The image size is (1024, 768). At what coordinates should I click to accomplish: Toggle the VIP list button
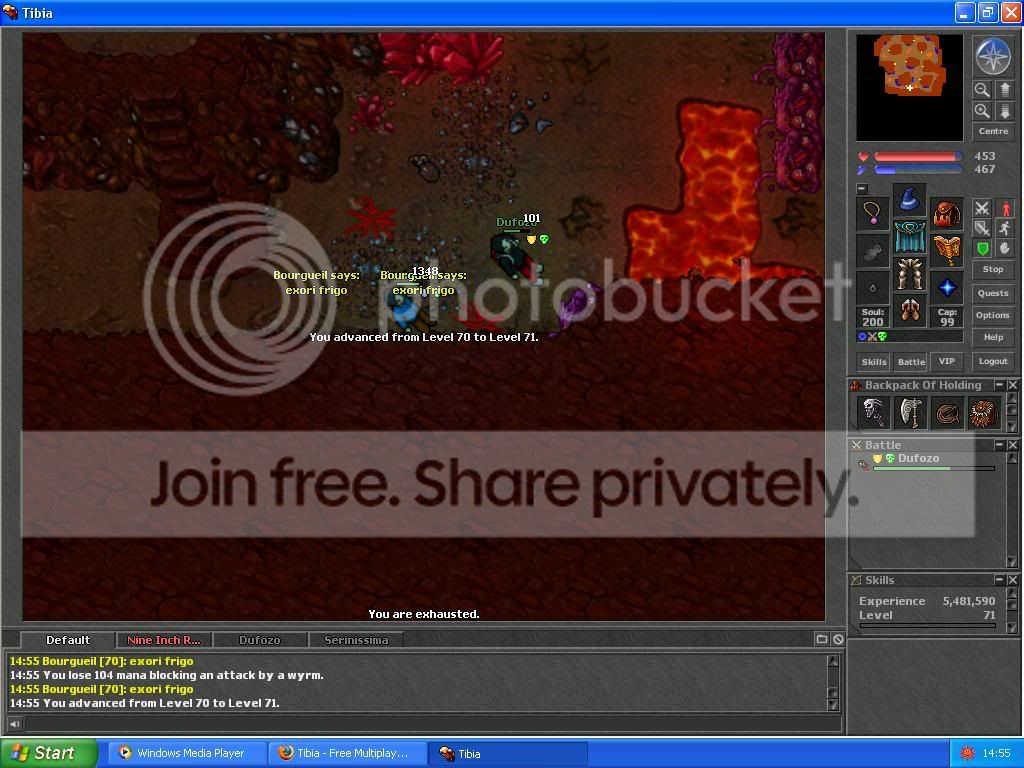point(946,361)
